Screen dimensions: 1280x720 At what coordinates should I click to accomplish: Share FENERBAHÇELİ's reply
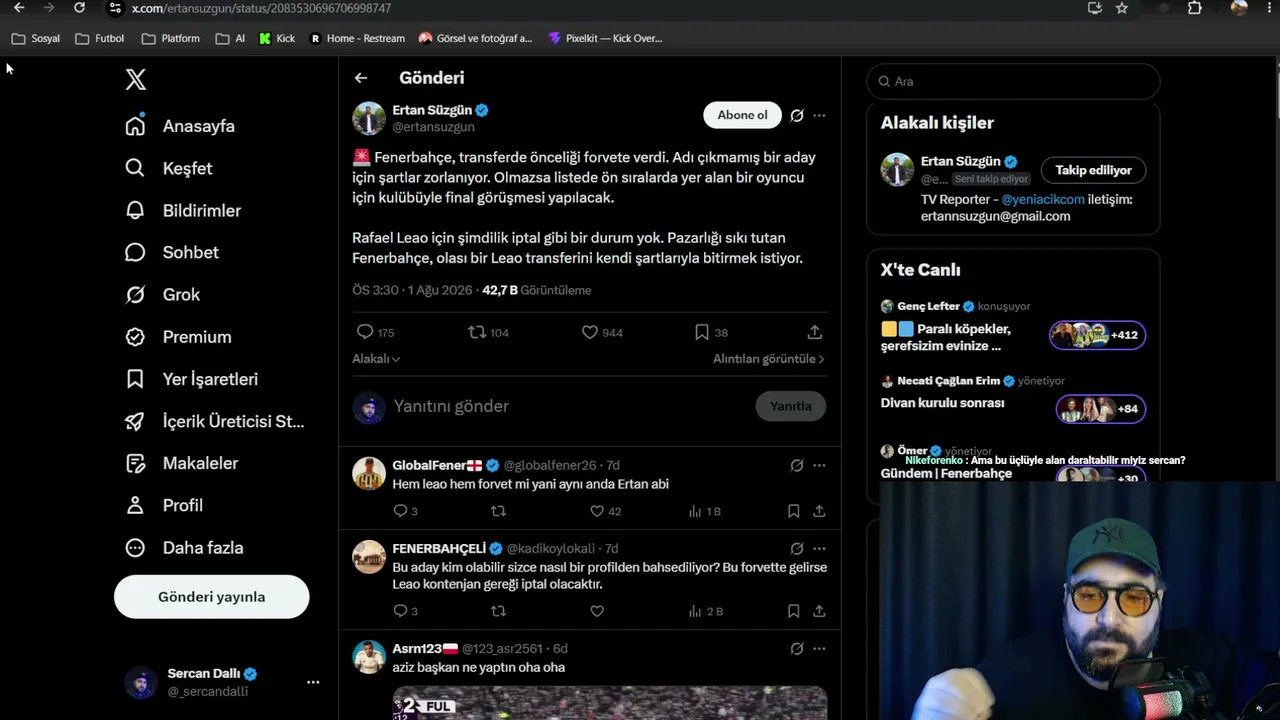(819, 611)
